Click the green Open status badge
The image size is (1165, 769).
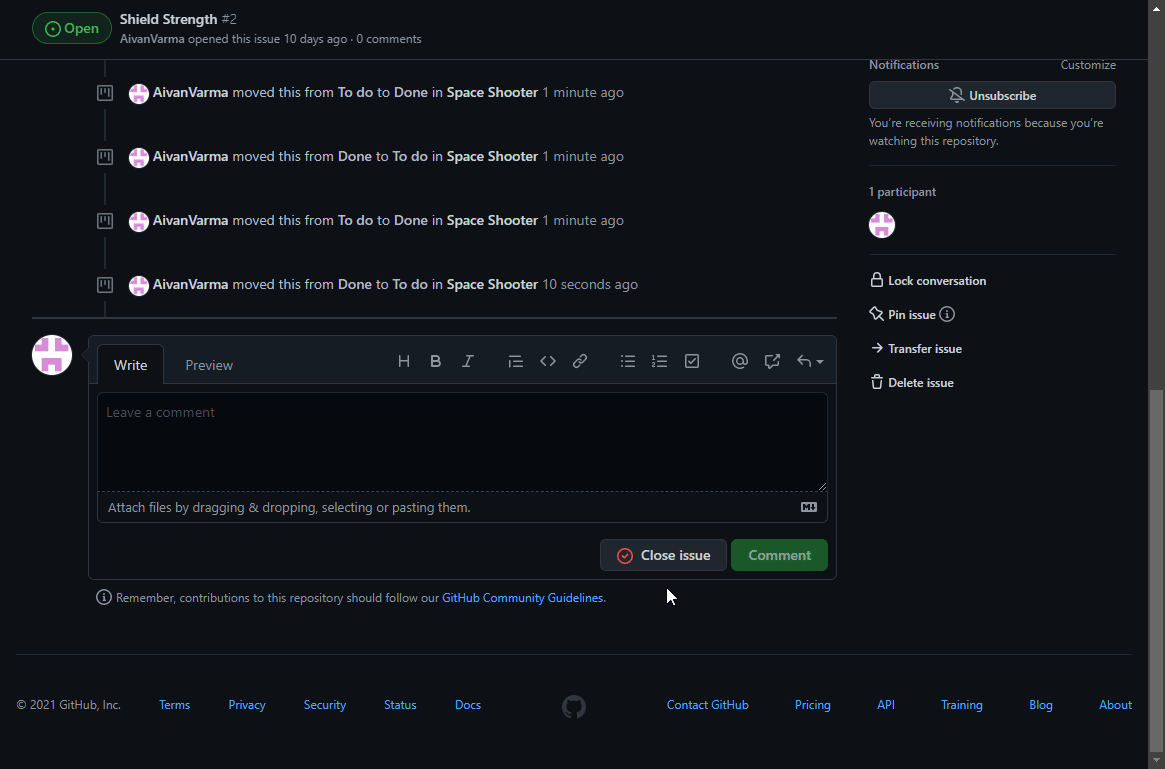pos(72,28)
